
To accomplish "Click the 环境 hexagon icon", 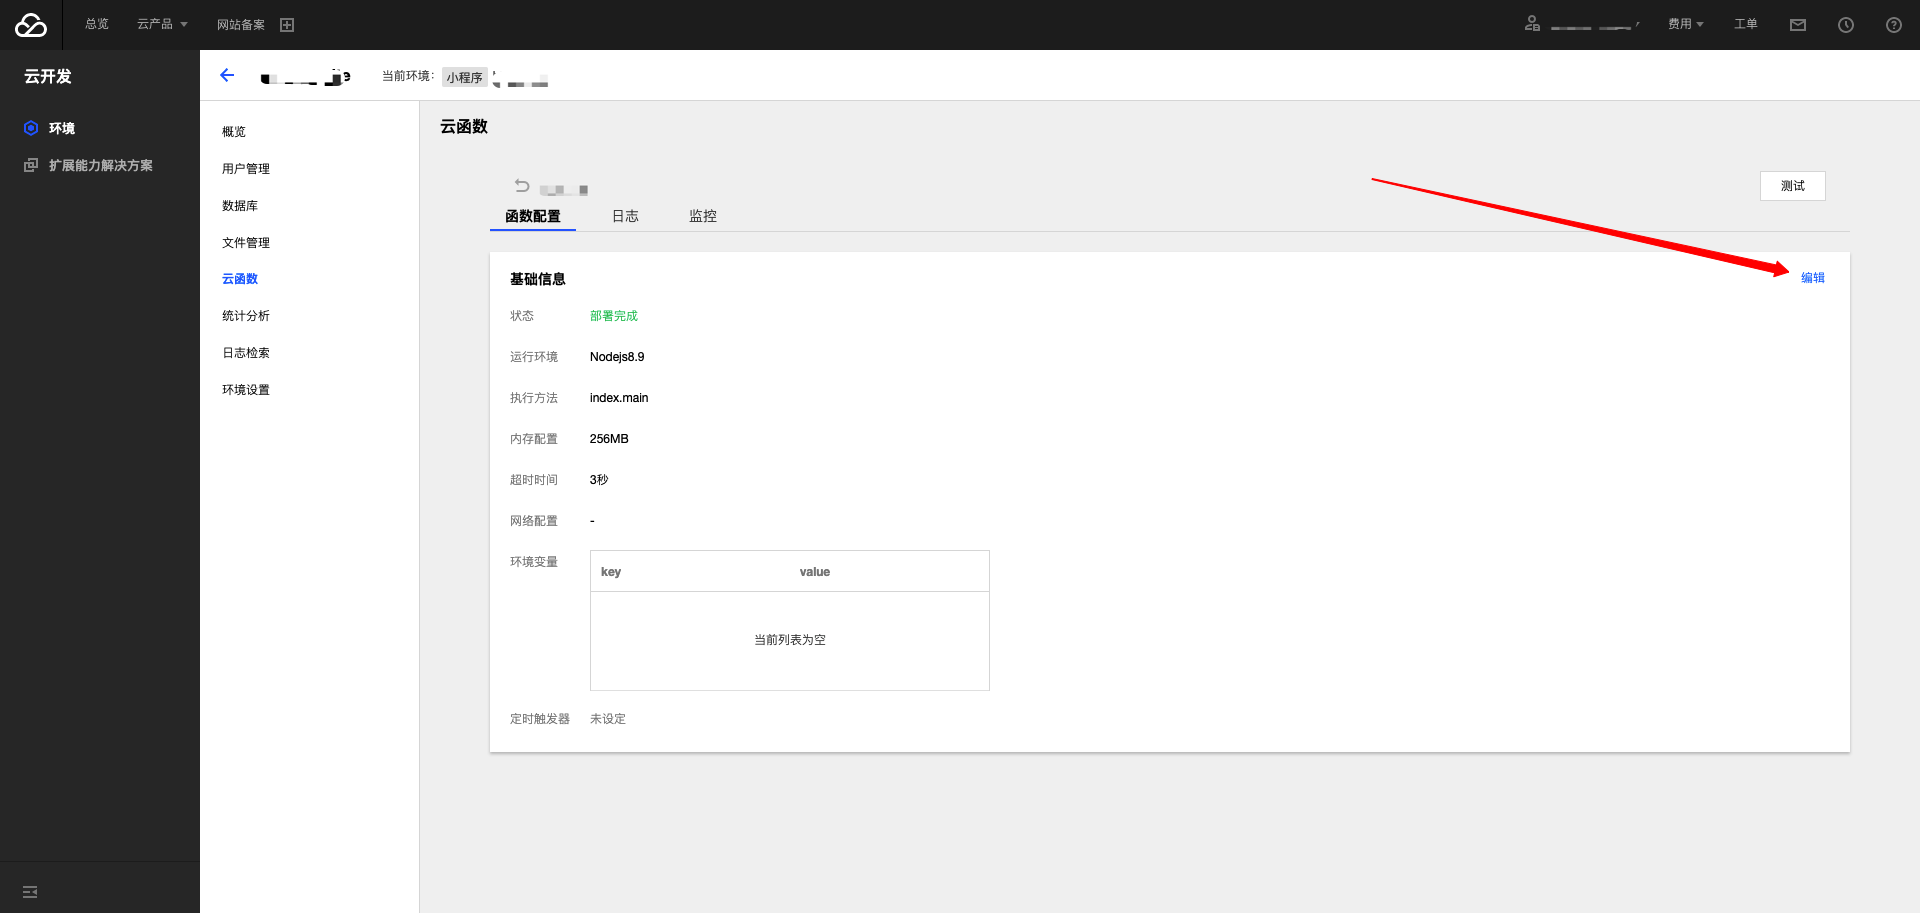I will (x=31, y=128).
